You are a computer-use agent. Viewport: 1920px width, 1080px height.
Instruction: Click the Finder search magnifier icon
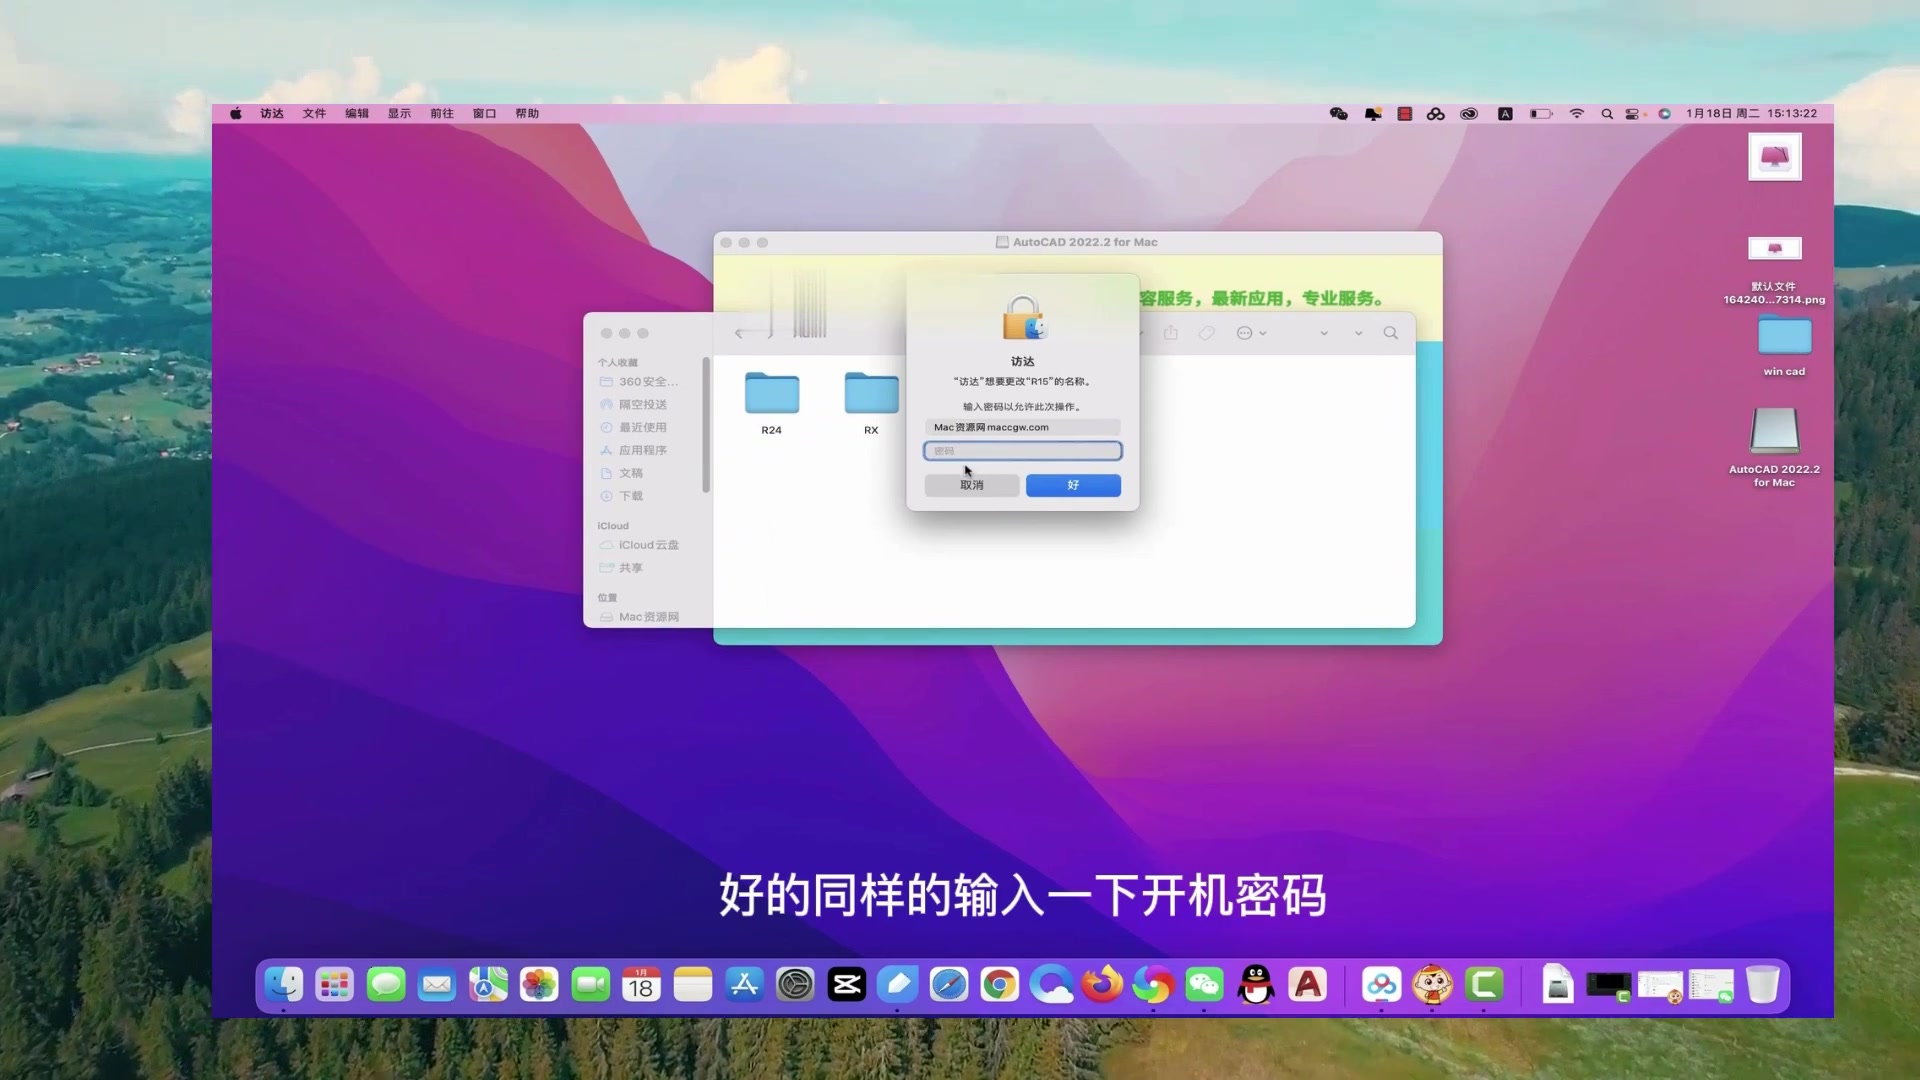tap(1391, 333)
